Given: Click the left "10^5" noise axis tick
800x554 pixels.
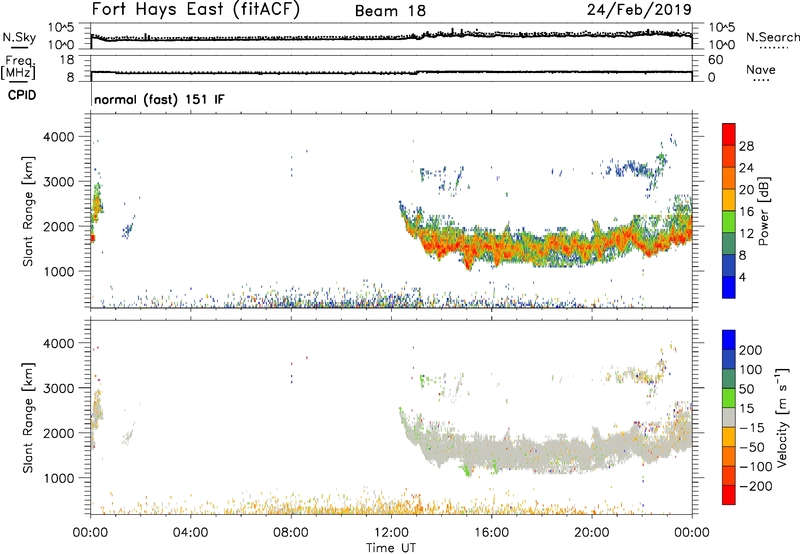Looking at the screenshot, I should pyautogui.click(x=61, y=28).
